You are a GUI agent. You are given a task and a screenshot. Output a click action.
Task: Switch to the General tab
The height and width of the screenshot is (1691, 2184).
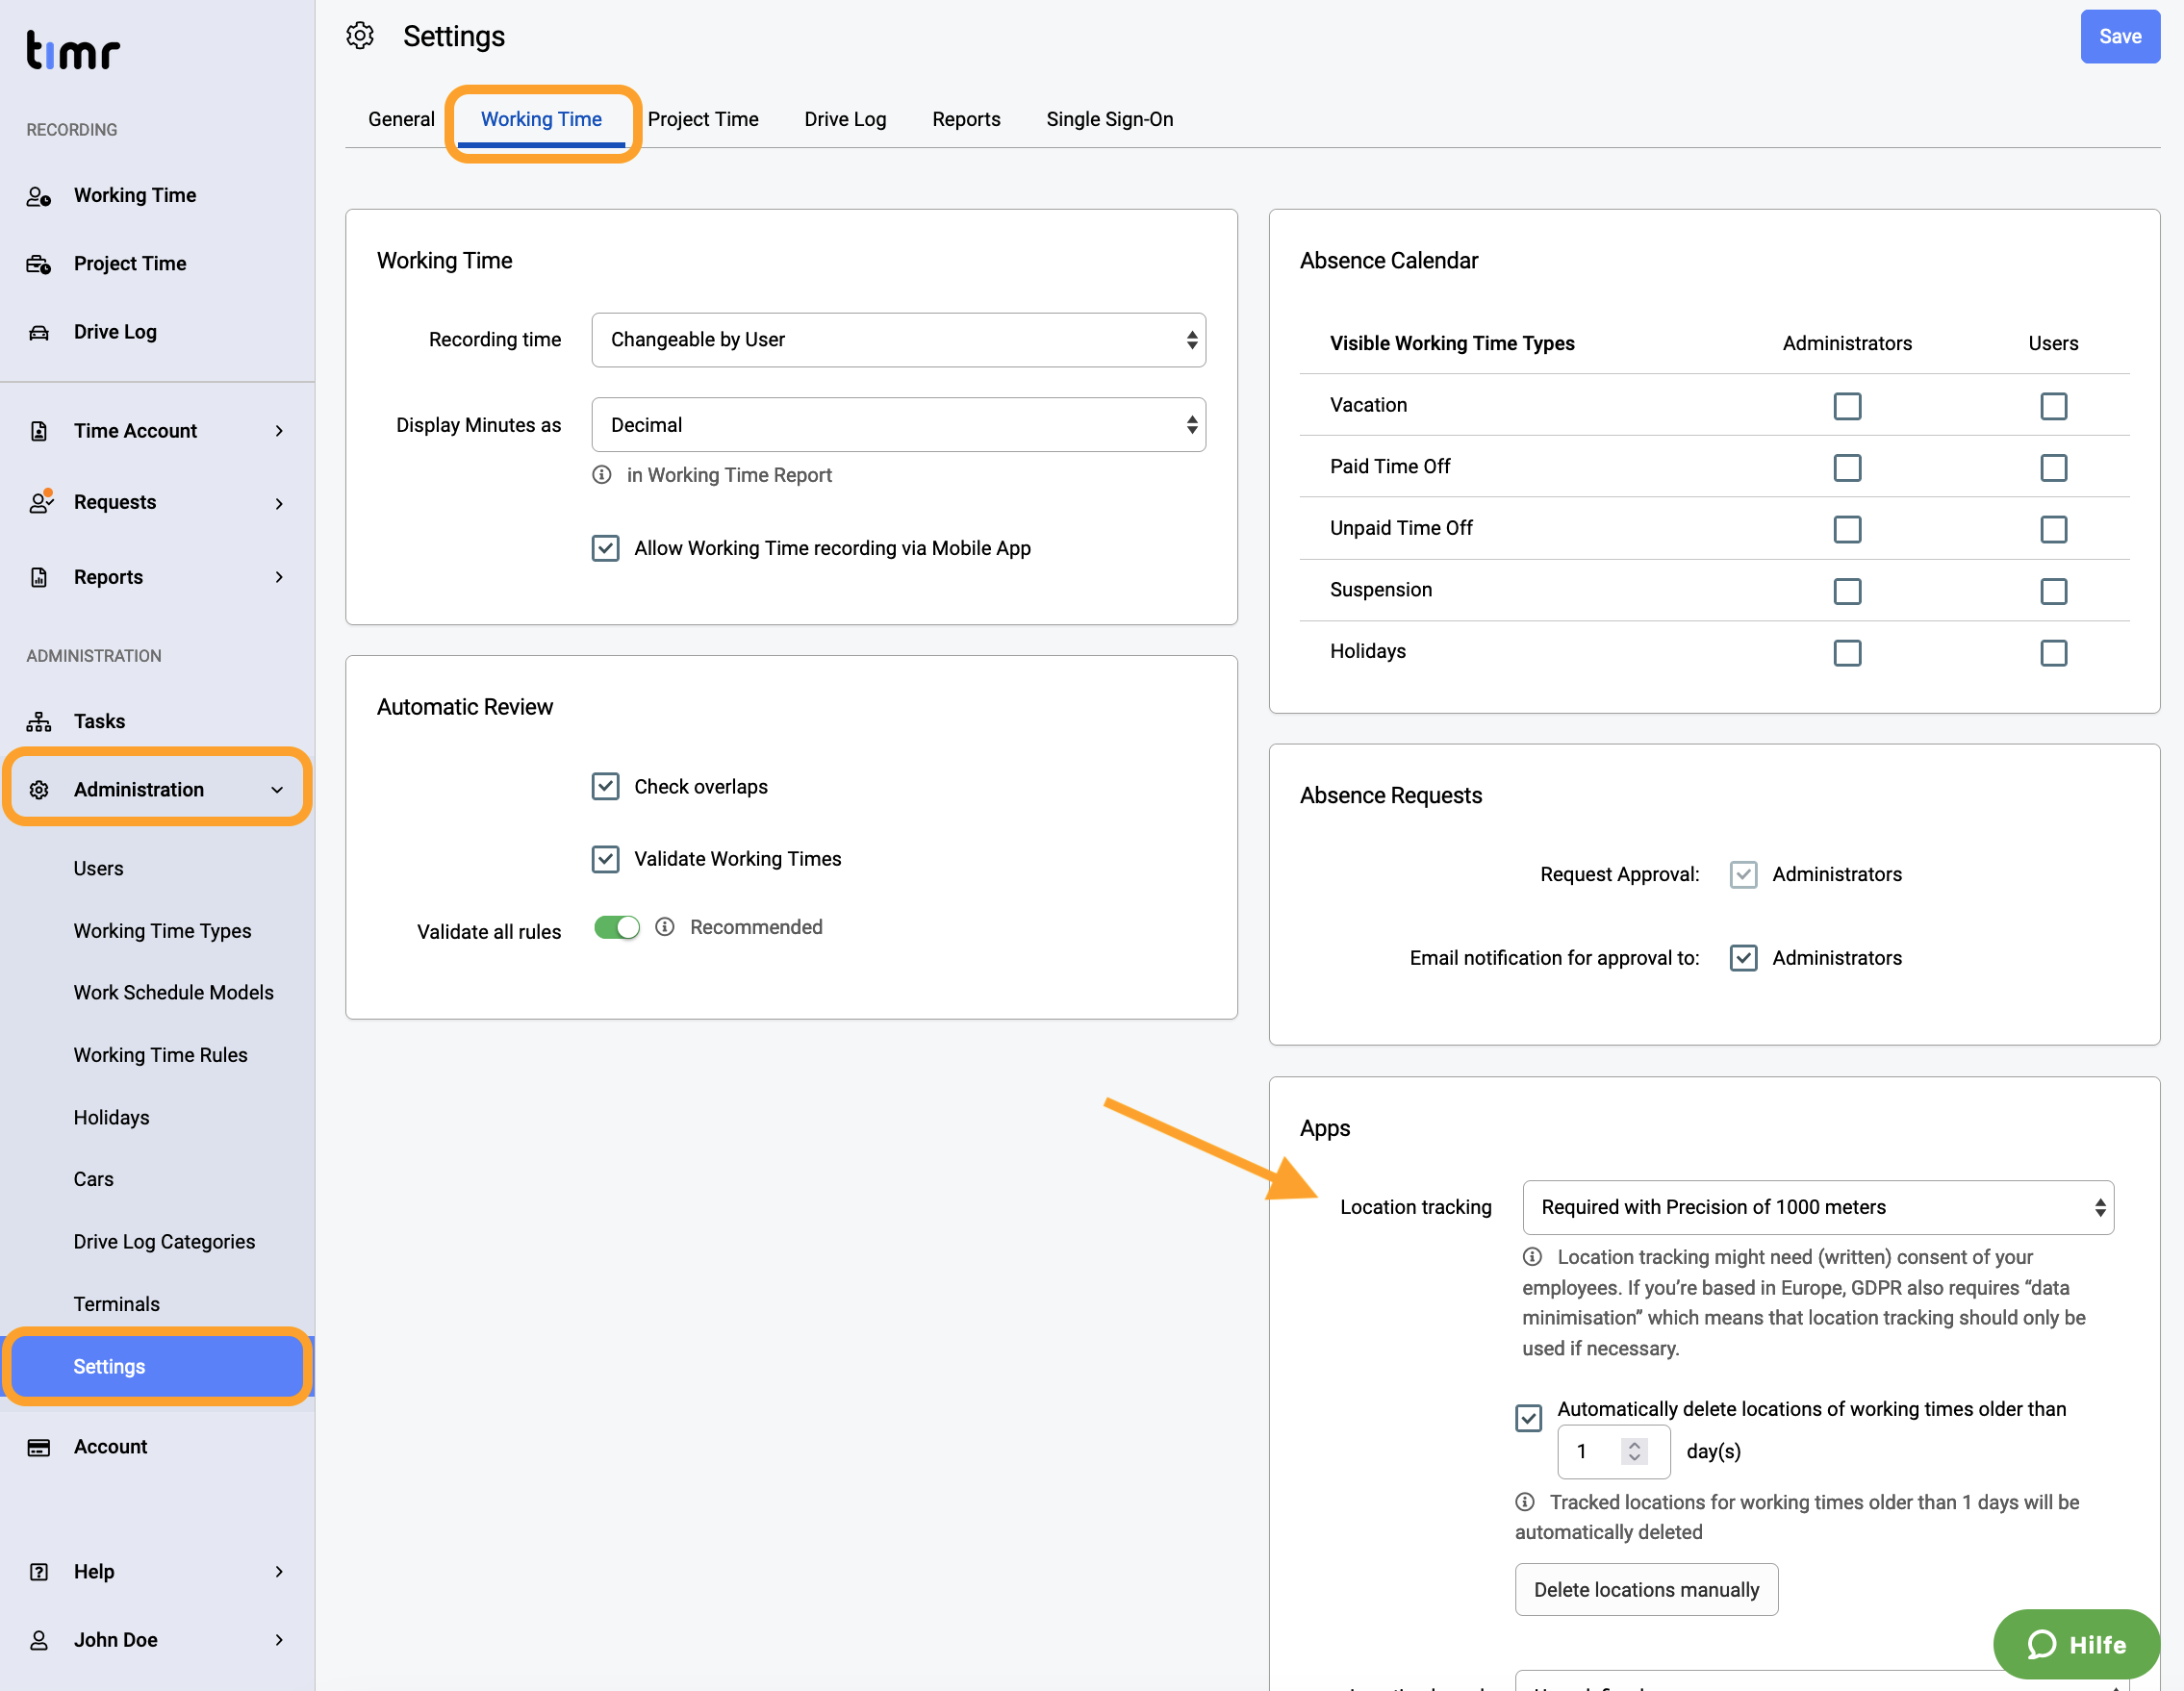(x=401, y=119)
